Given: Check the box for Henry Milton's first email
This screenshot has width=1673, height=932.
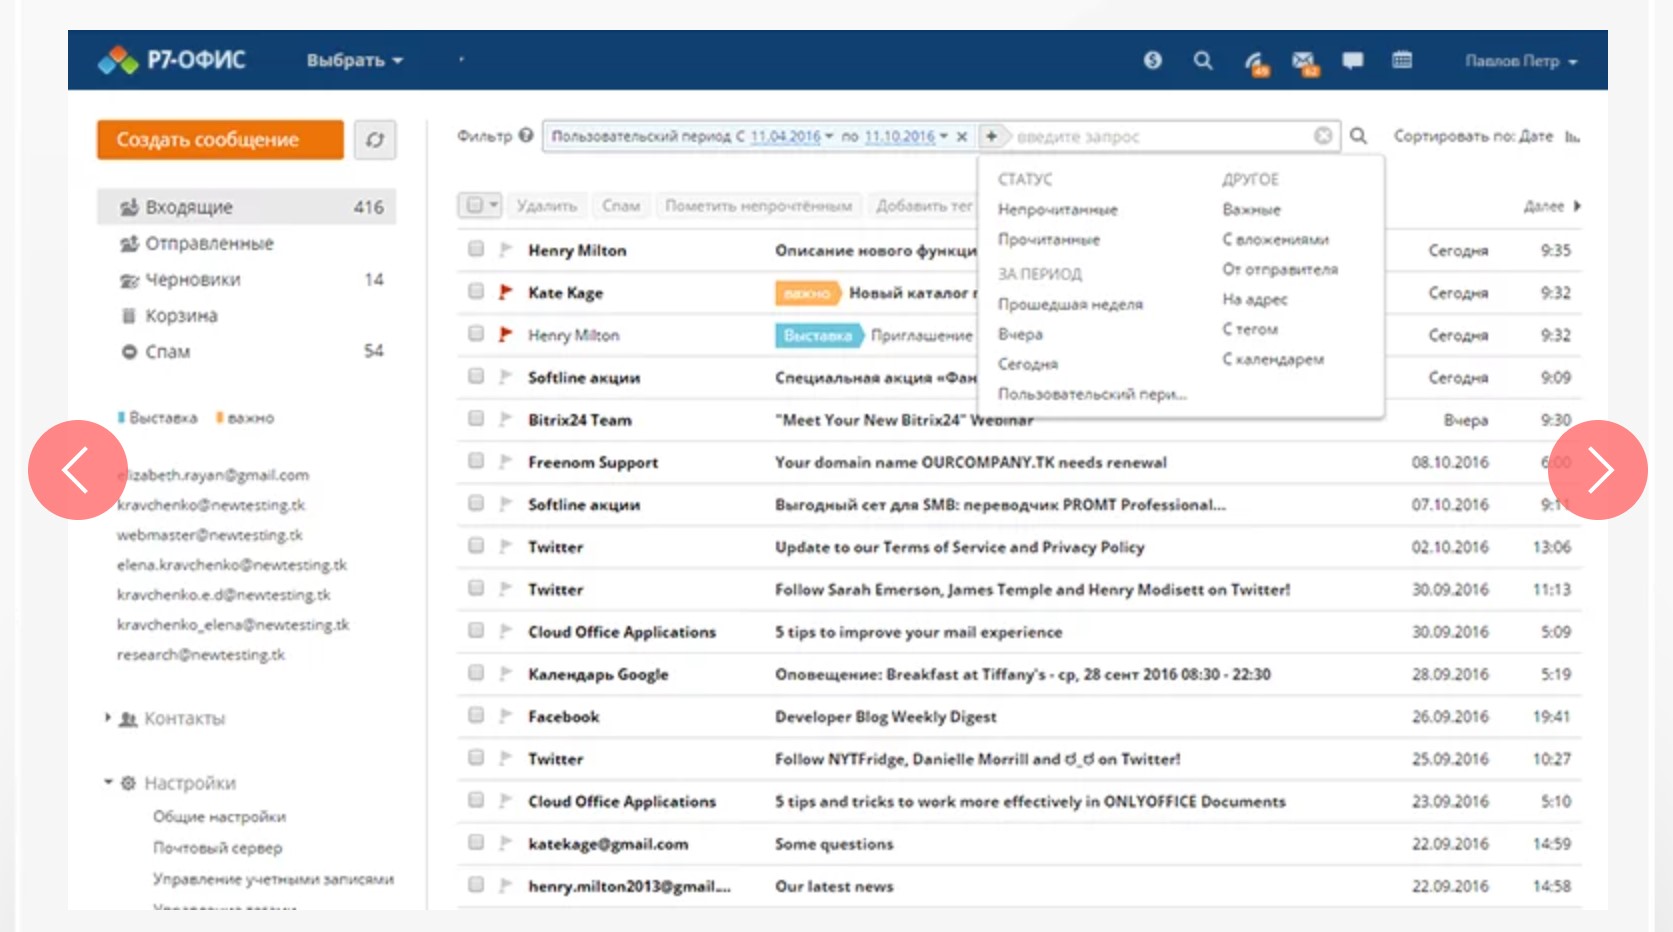Looking at the screenshot, I should click(476, 249).
